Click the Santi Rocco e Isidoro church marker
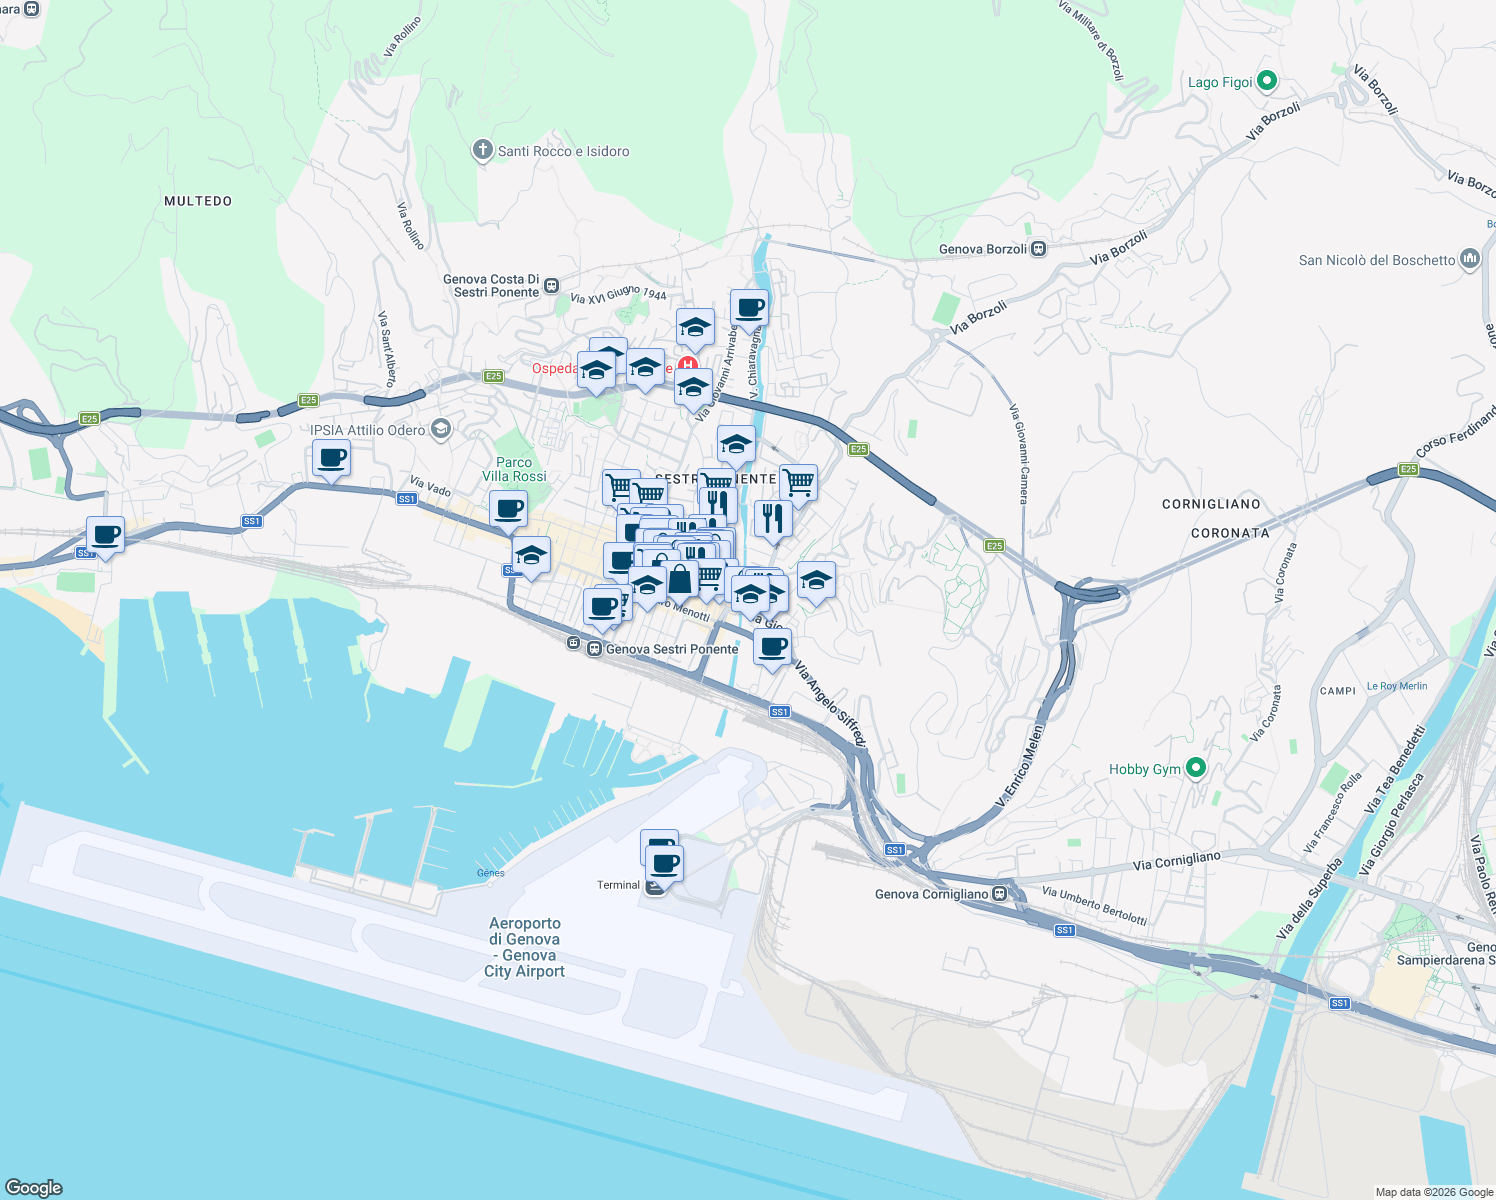Viewport: 1496px width, 1200px height. tap(481, 149)
